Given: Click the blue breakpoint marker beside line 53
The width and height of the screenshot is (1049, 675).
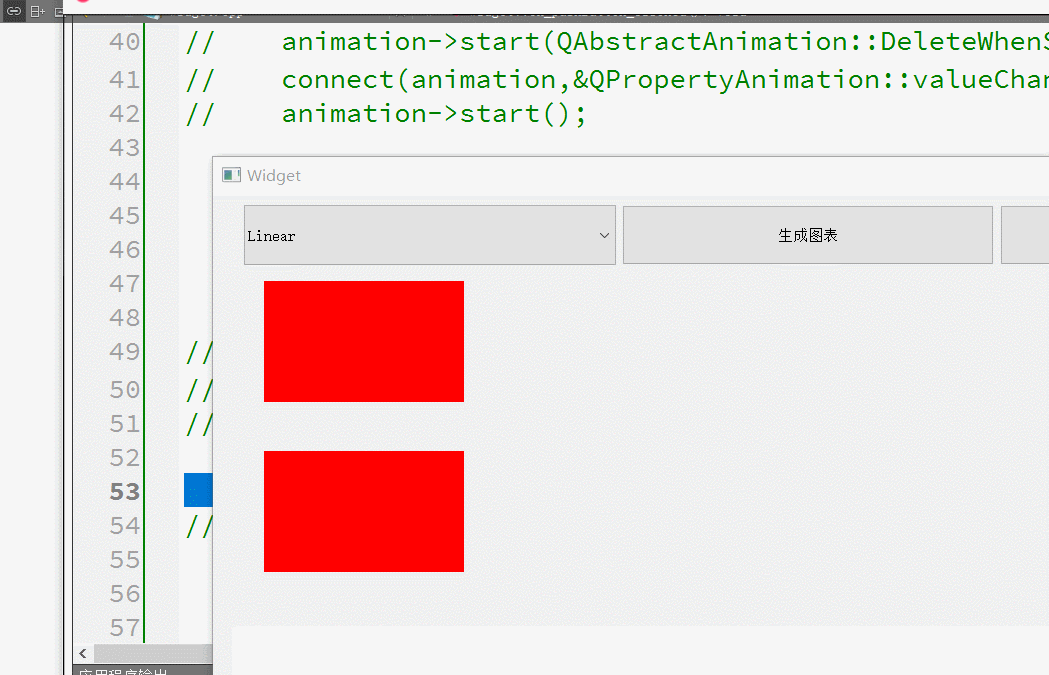Looking at the screenshot, I should [197, 490].
